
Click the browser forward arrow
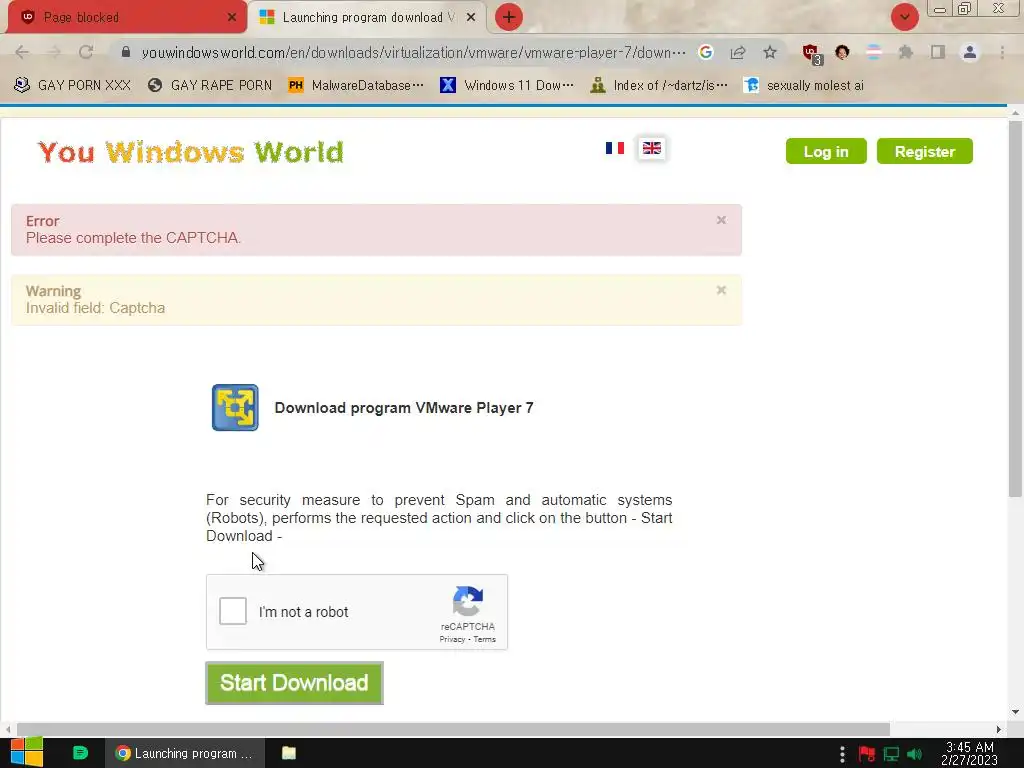pos(54,52)
